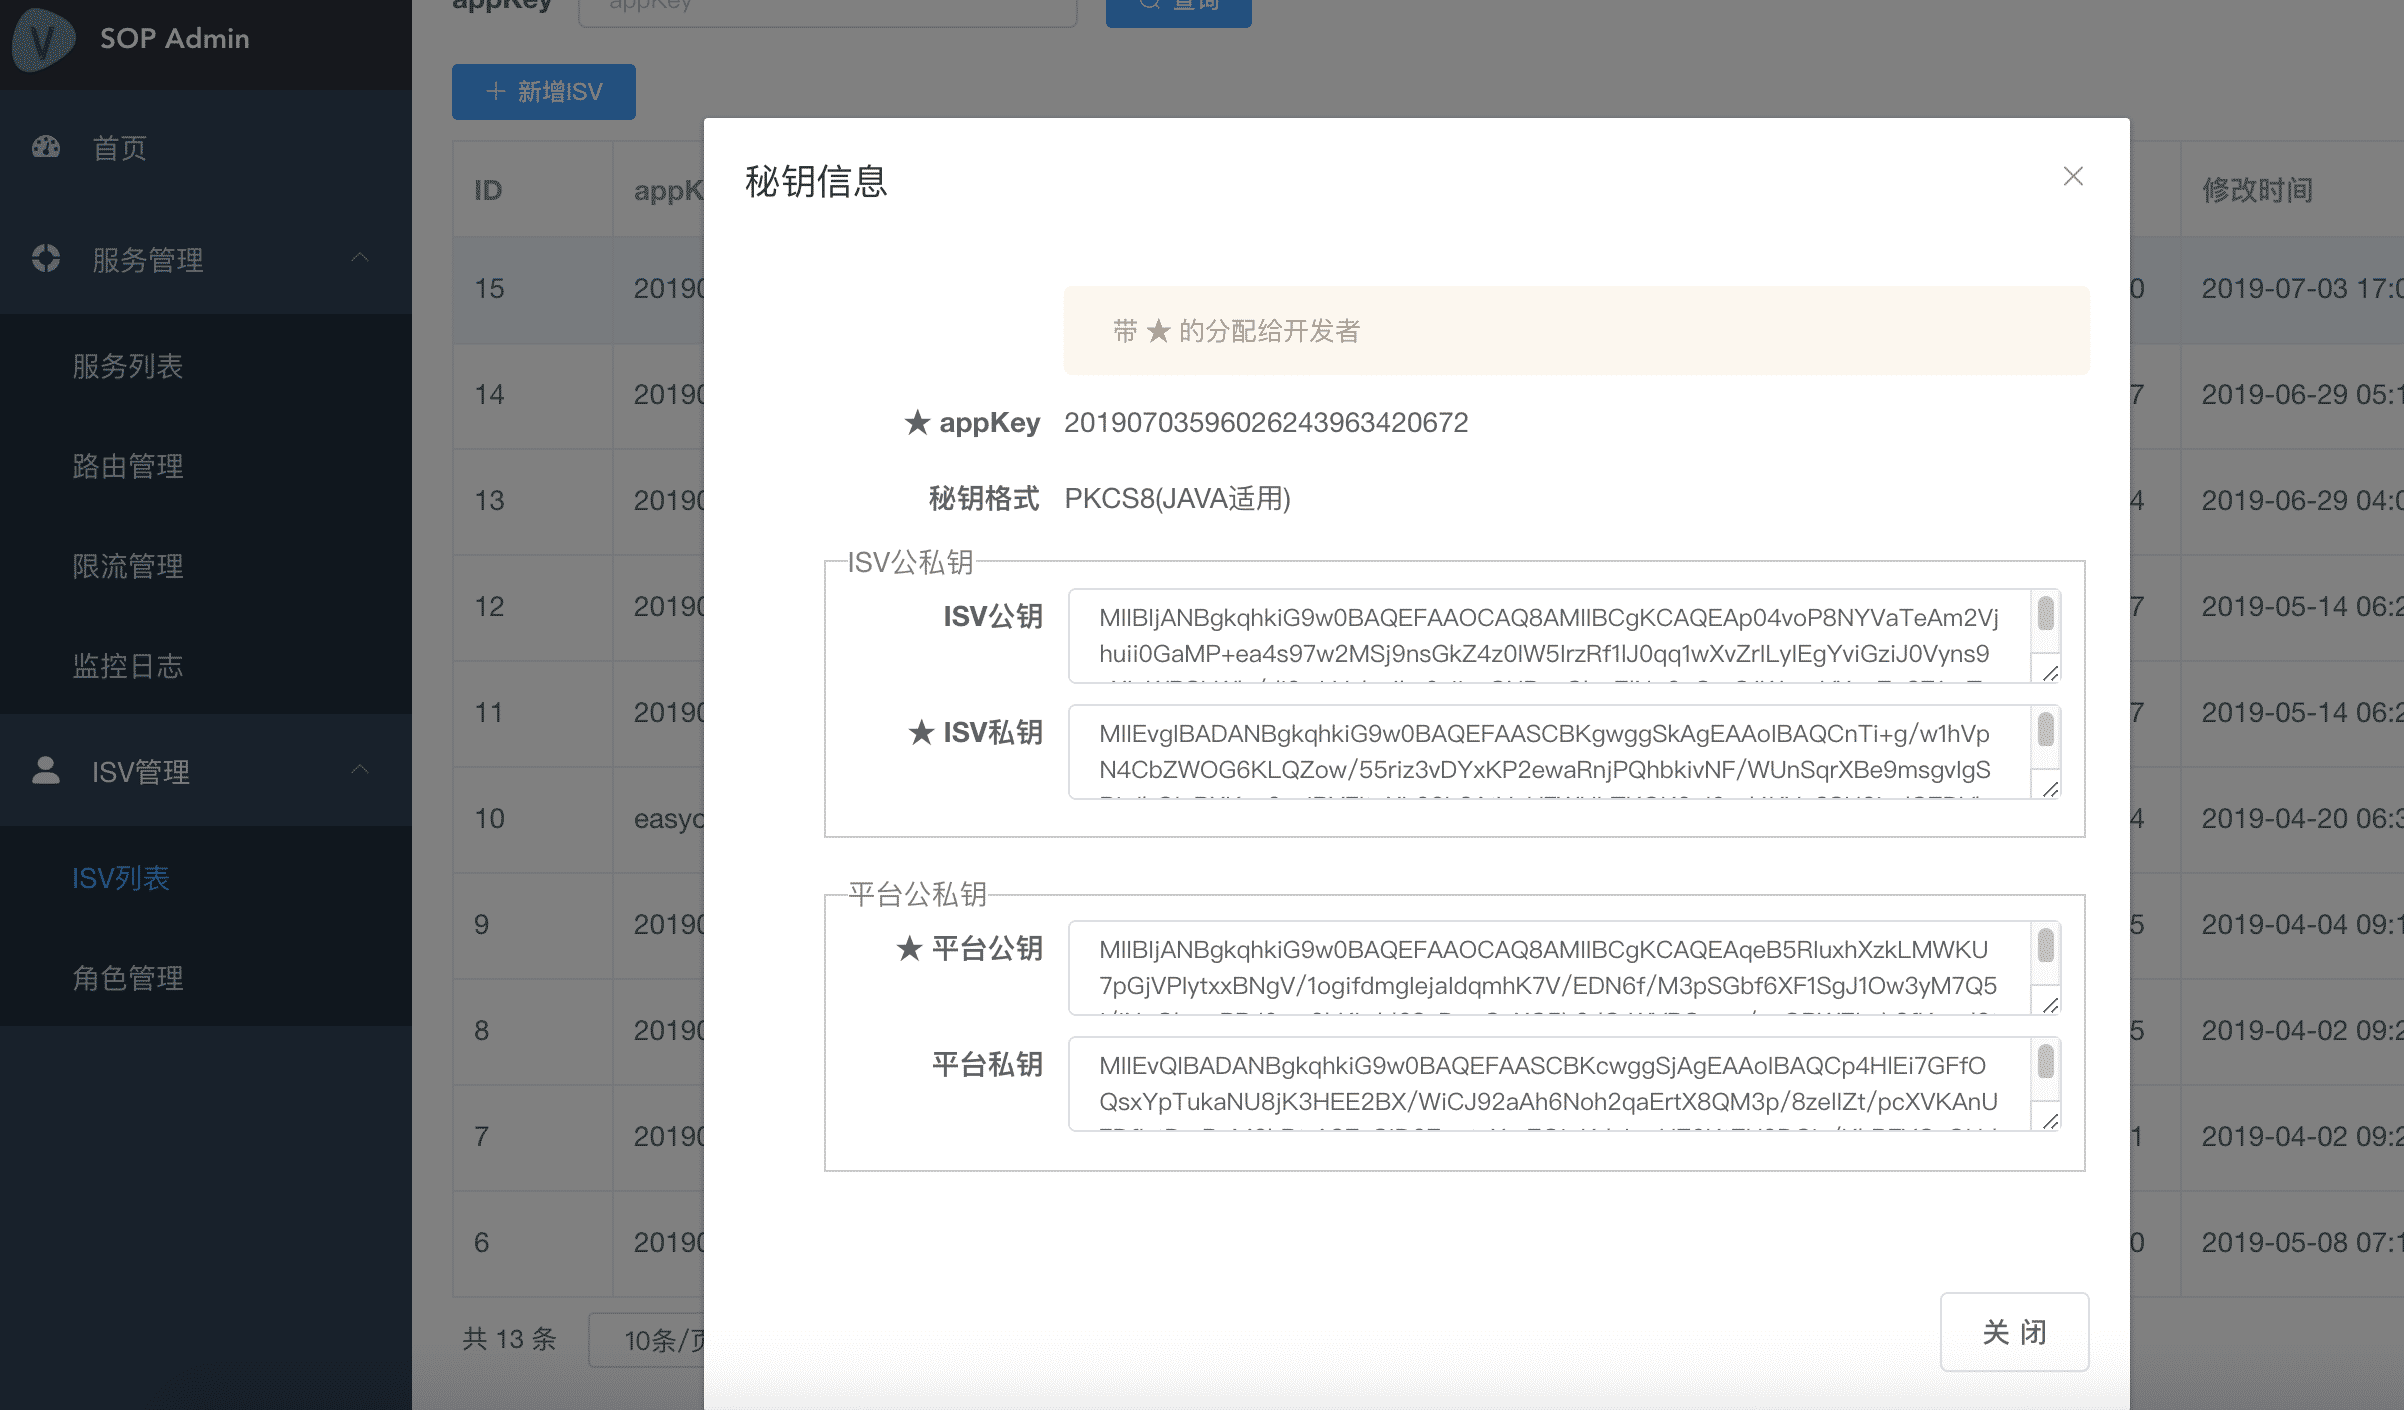This screenshot has height=1410, width=2404.
Task: Click the 平台私钥 textarea scrollbar thumb
Action: pyautogui.click(x=2045, y=1061)
